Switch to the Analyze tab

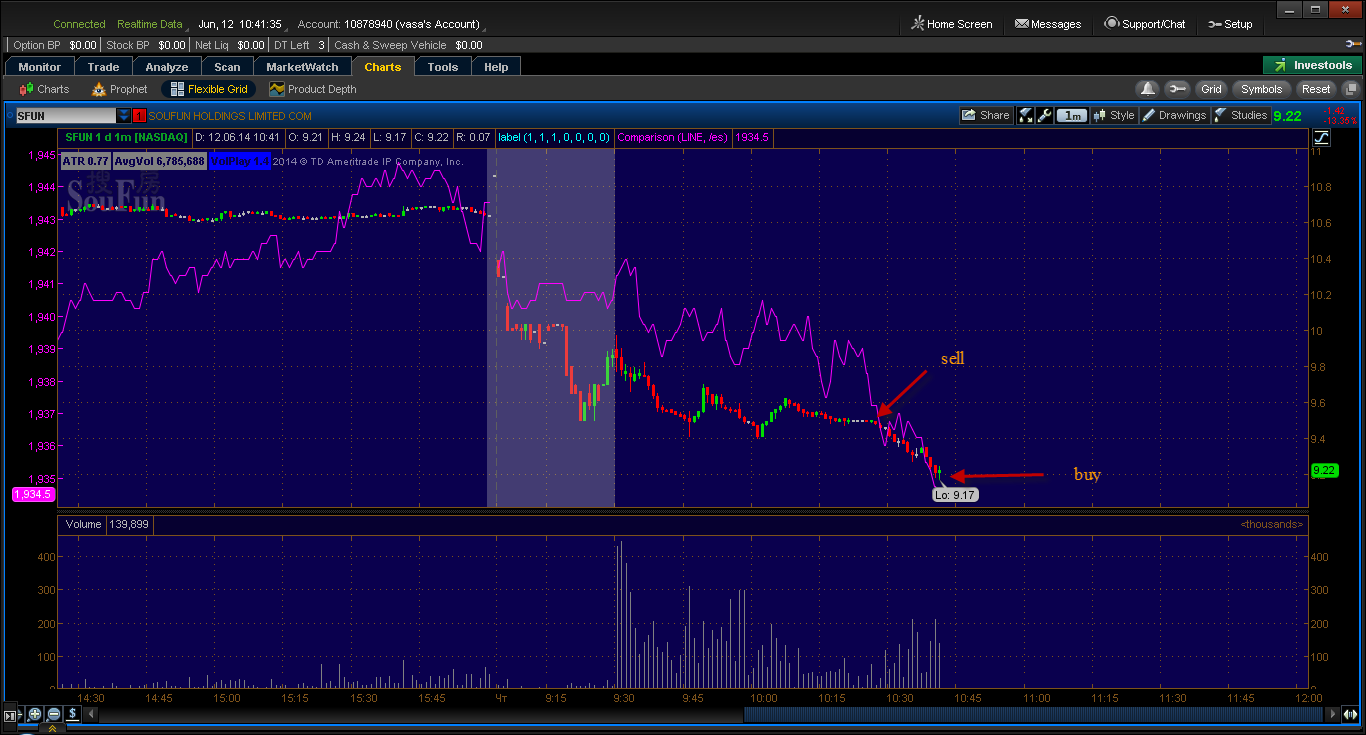[167, 67]
